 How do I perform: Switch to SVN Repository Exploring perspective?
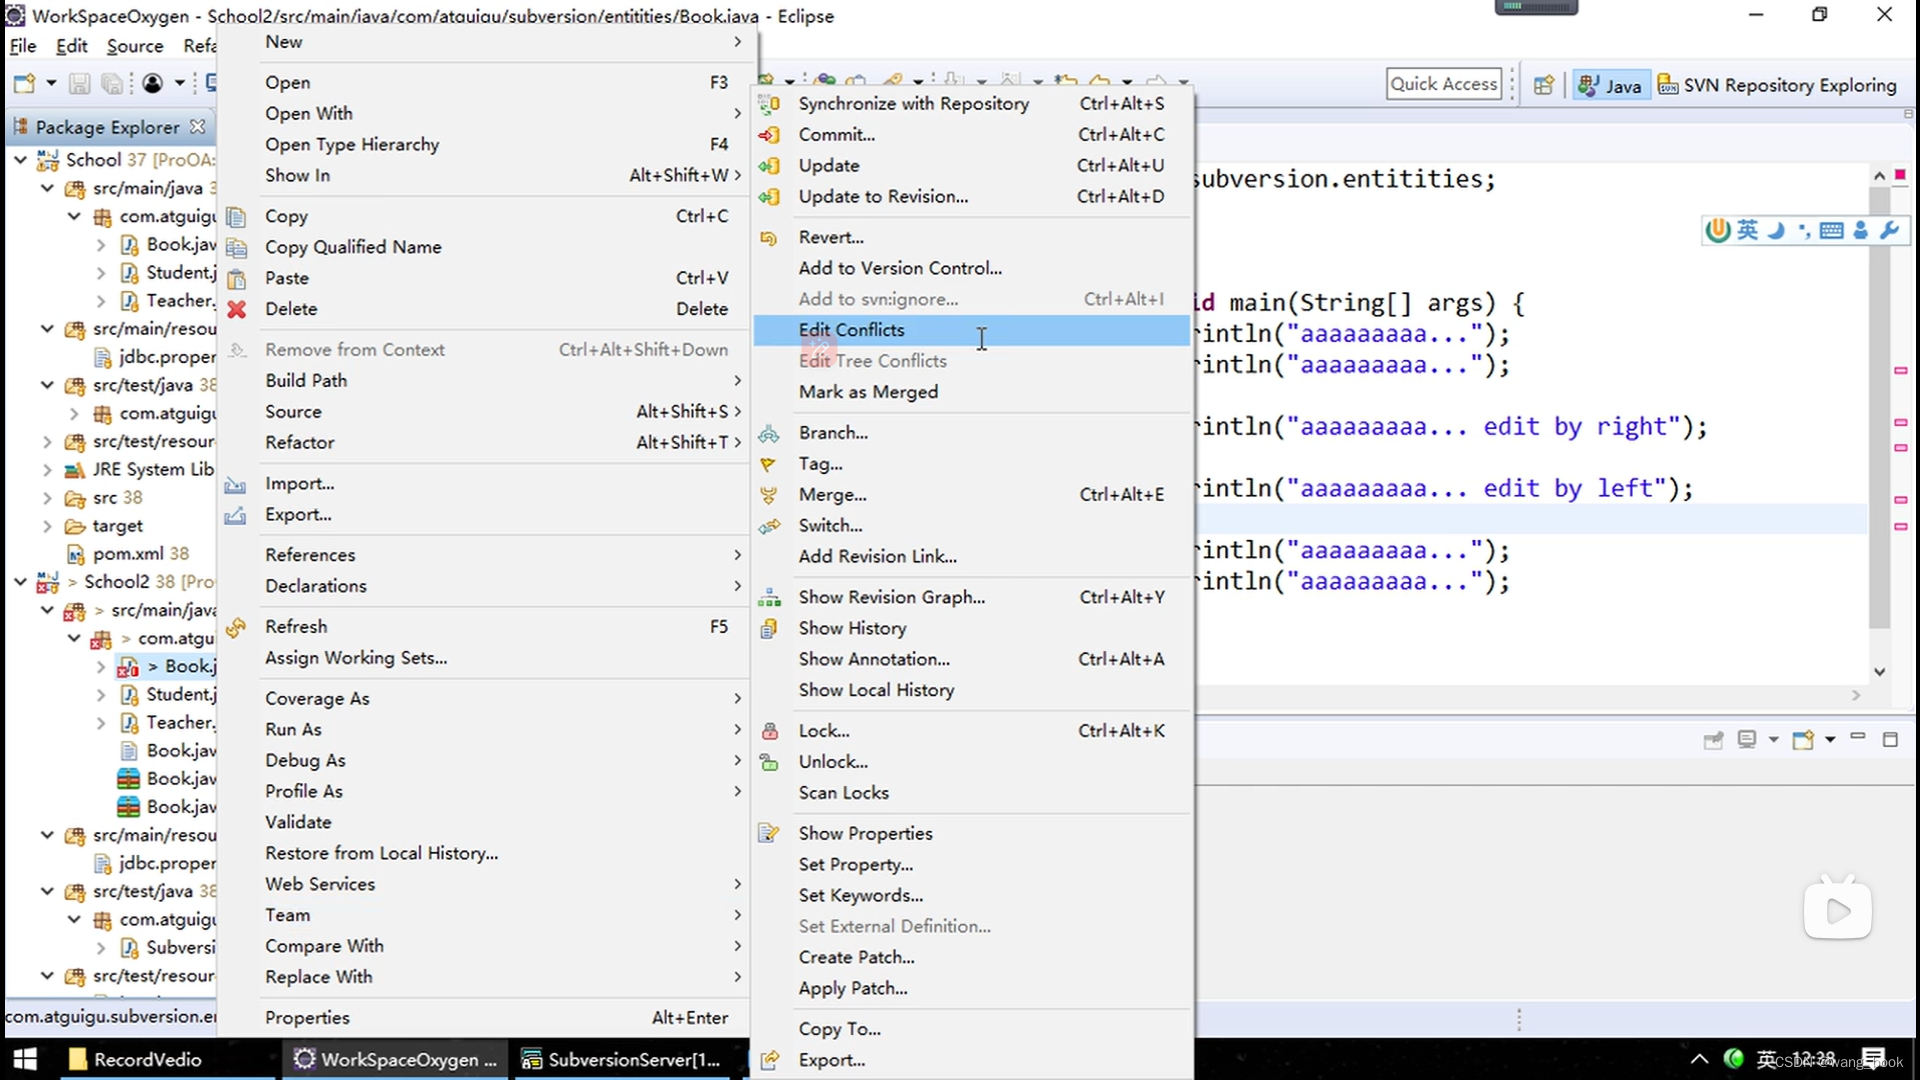click(x=1777, y=85)
